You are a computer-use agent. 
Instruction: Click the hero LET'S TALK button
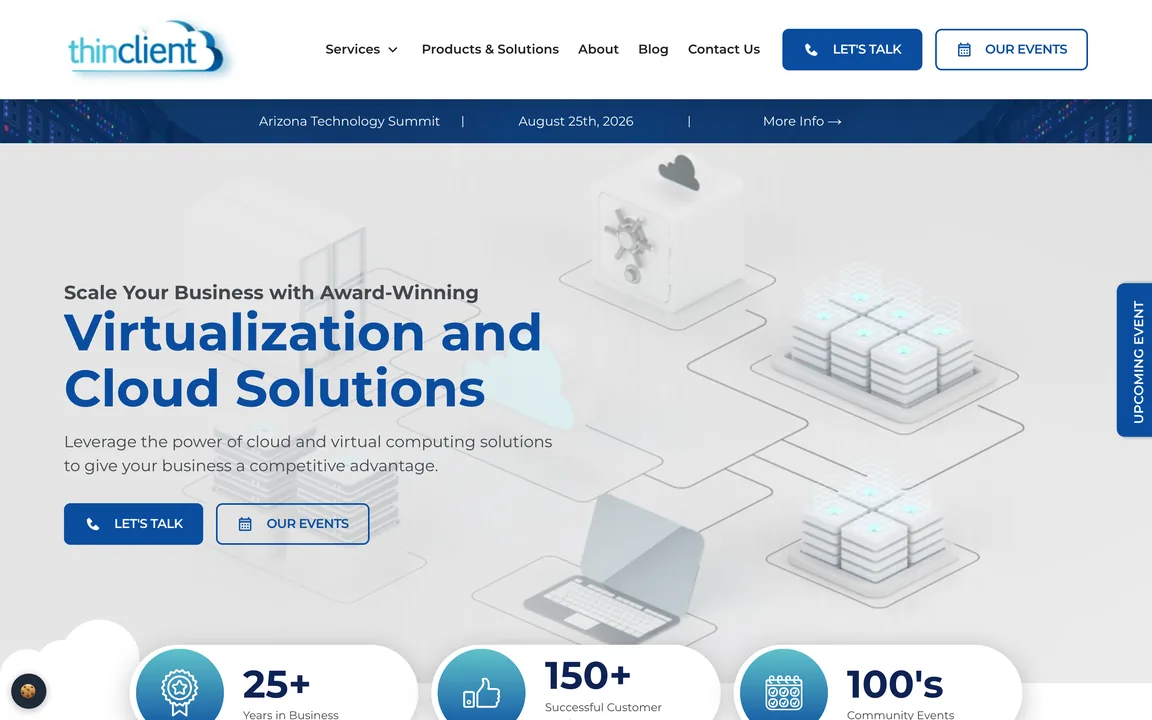(134, 524)
